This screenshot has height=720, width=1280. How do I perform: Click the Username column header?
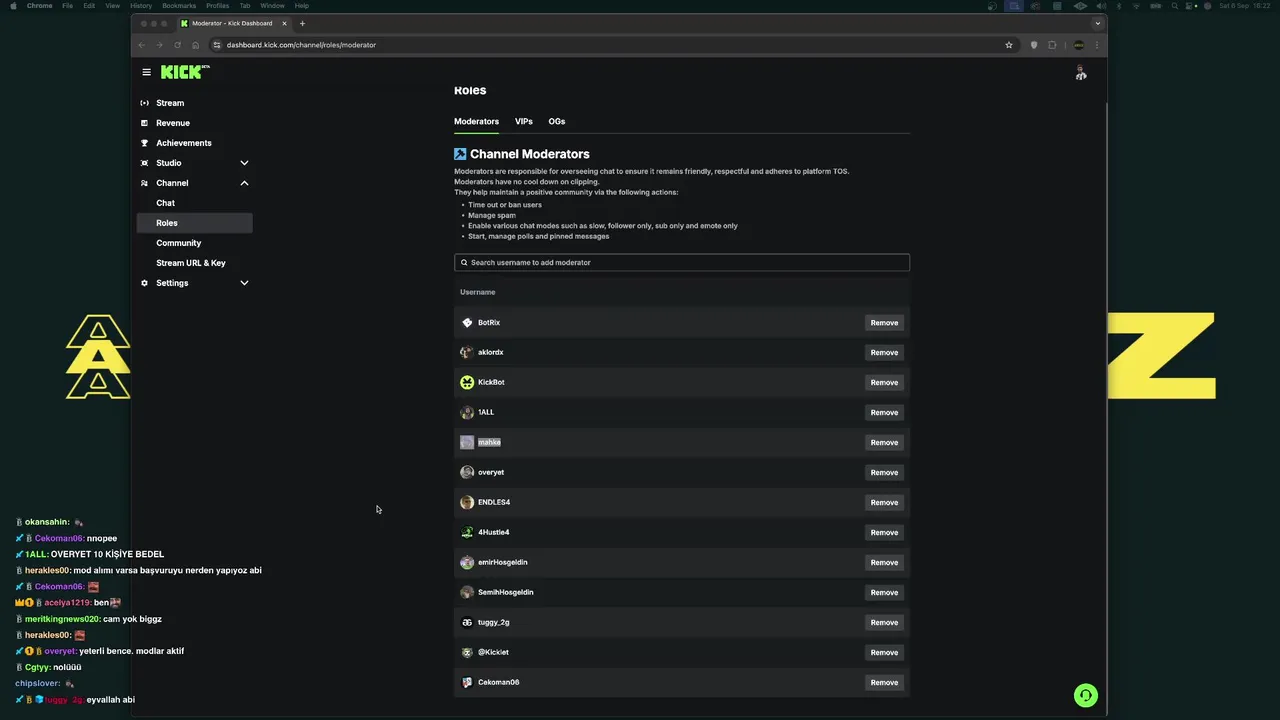478,292
